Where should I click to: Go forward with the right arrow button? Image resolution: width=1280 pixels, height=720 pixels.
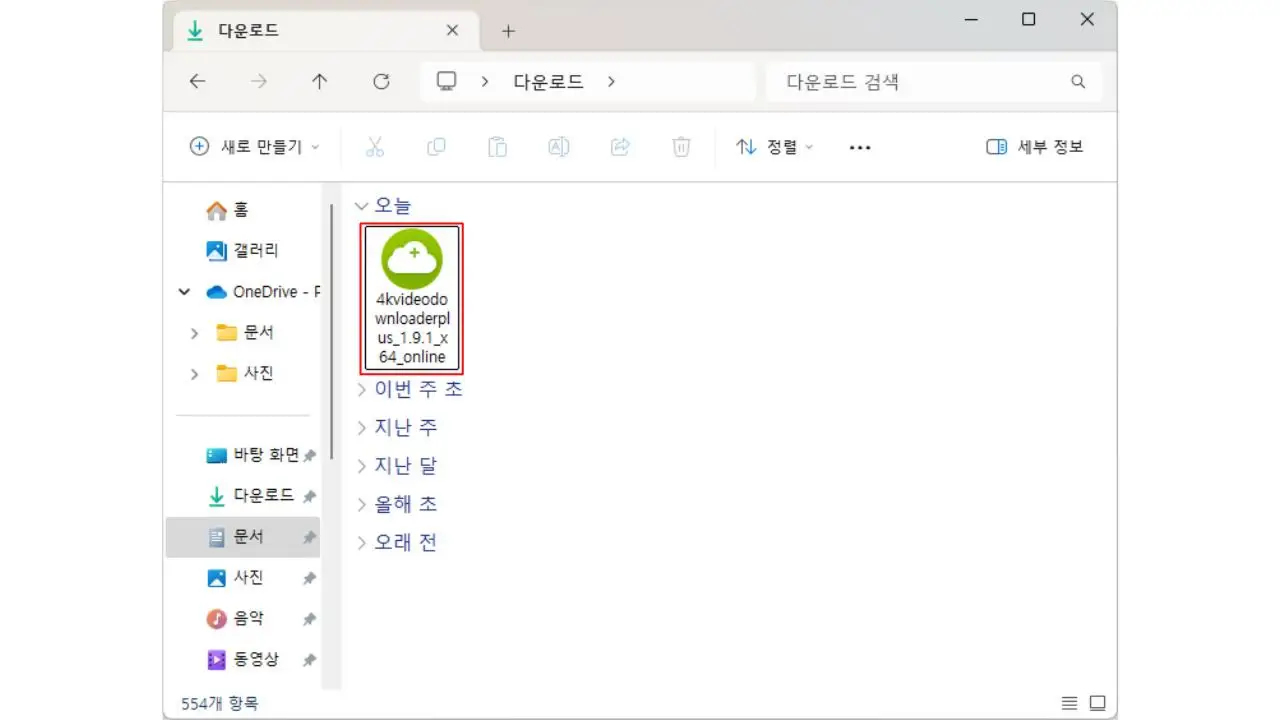259,82
